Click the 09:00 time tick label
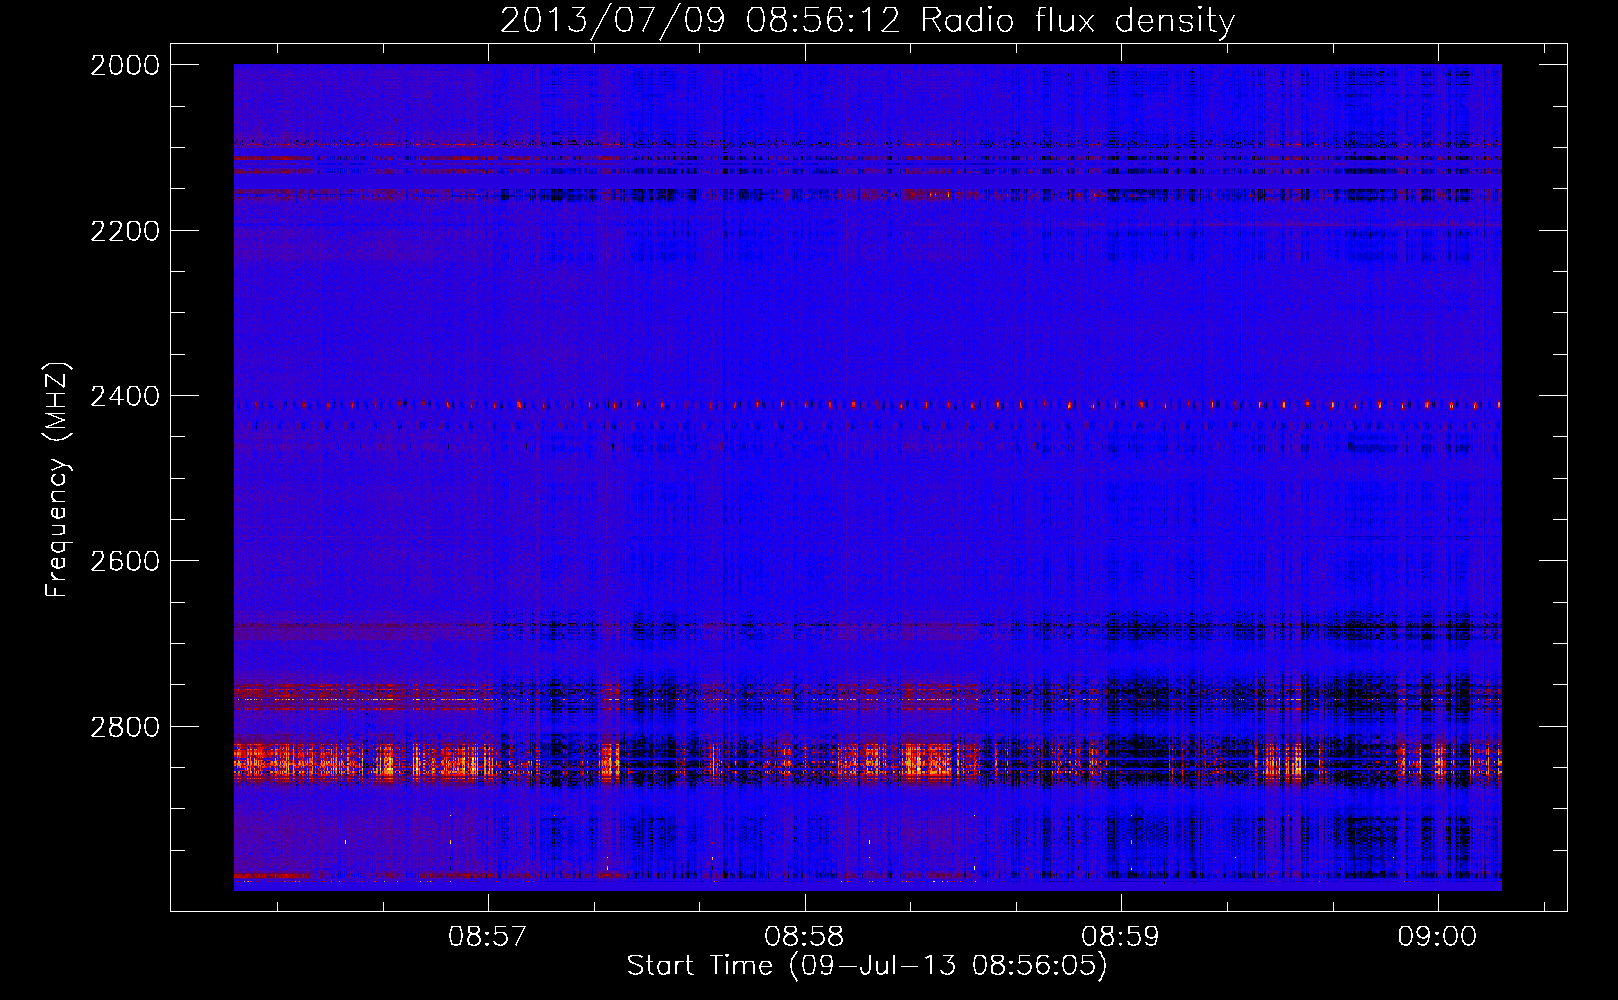The height and width of the screenshot is (1000, 1618). 1437,937
